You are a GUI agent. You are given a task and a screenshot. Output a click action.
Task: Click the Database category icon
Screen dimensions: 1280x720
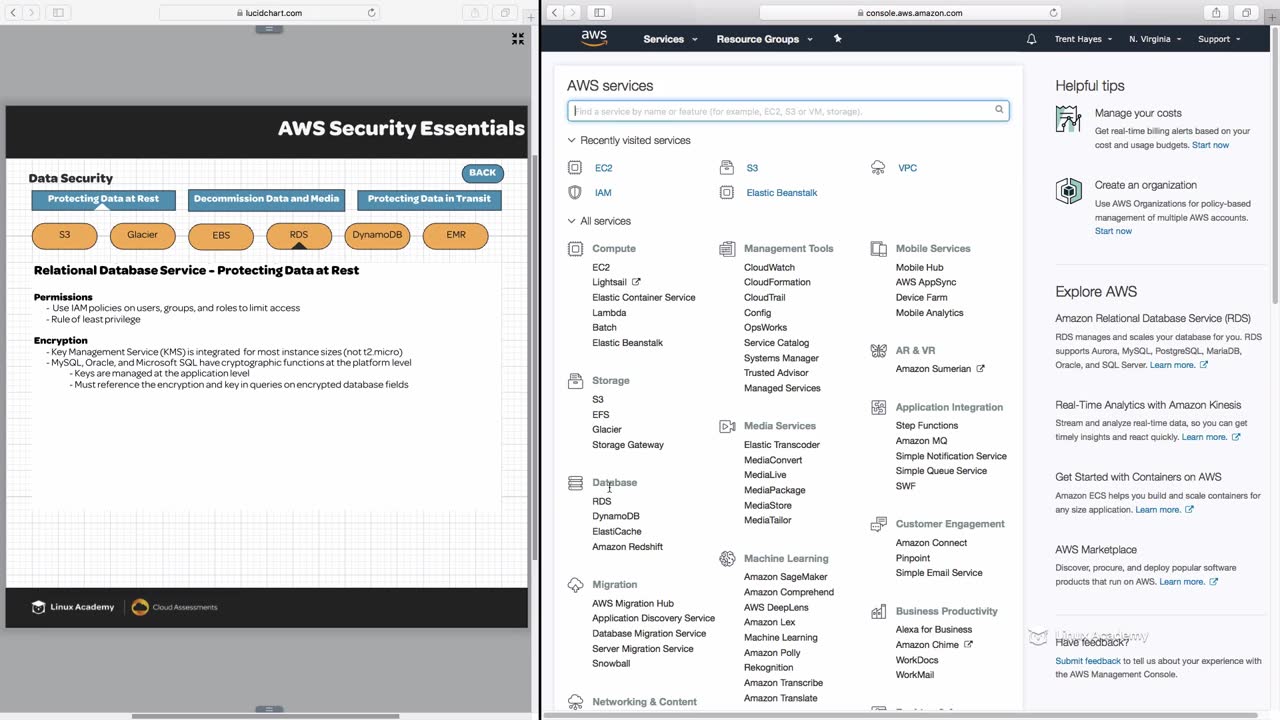point(575,483)
